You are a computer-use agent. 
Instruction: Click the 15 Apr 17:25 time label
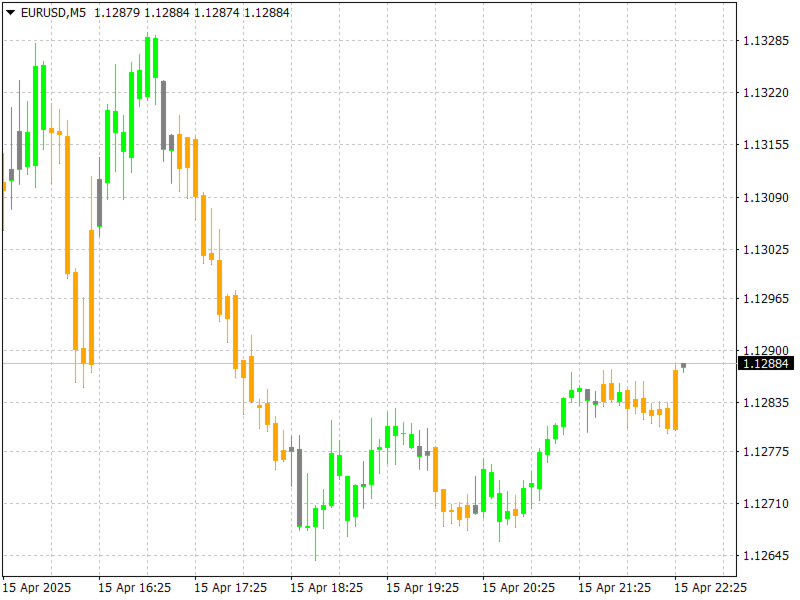[231, 588]
